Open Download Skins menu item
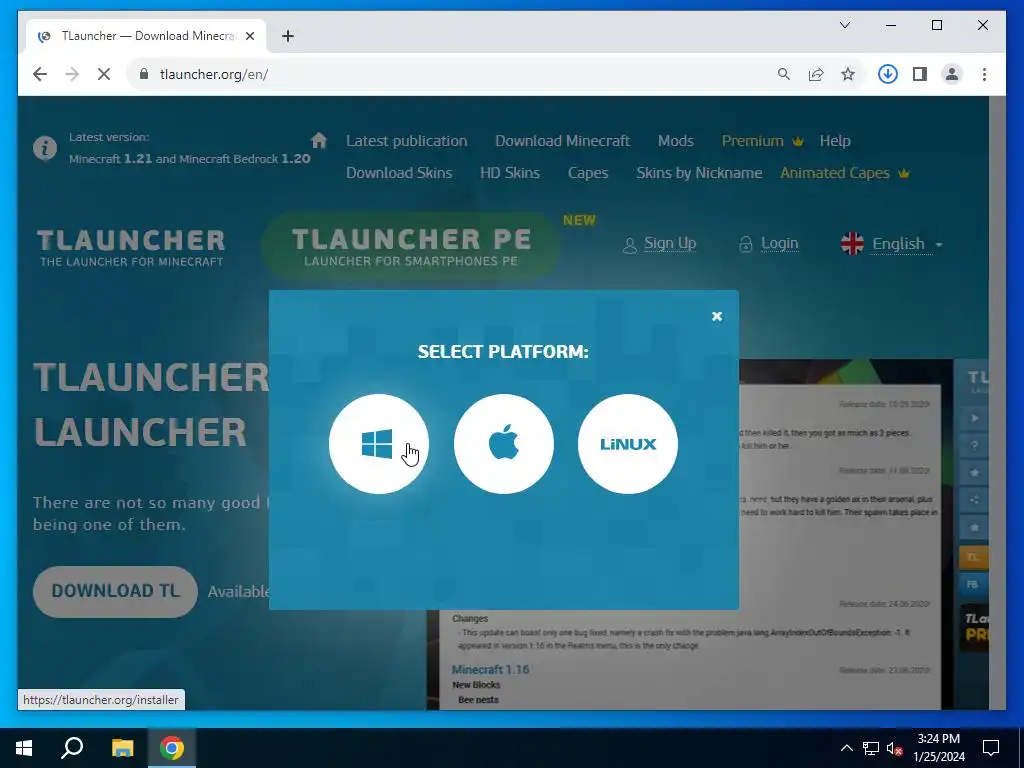 pos(398,173)
